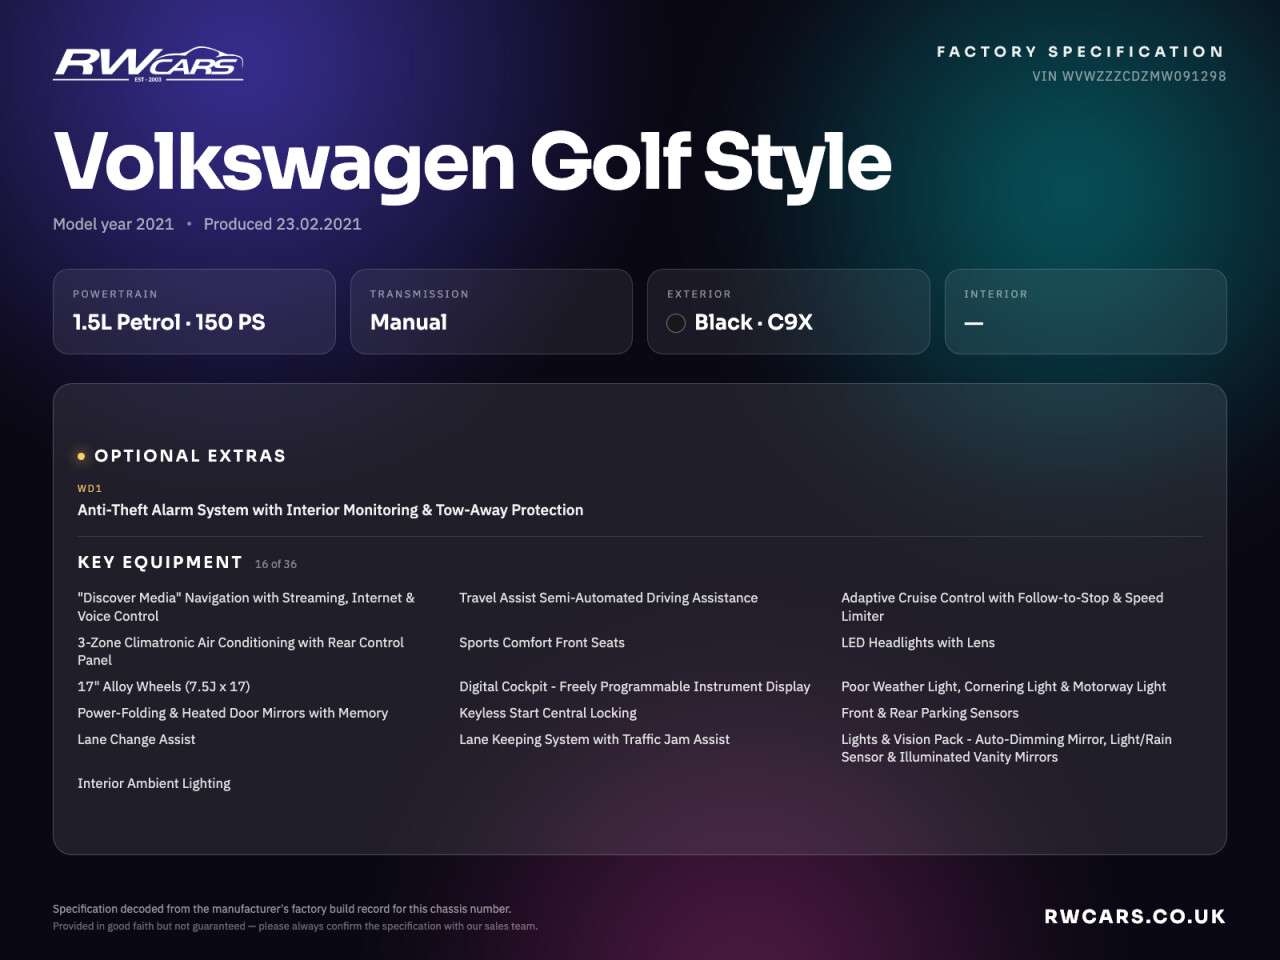
Task: Click the specification decoded disclaimer line
Action: [282, 909]
